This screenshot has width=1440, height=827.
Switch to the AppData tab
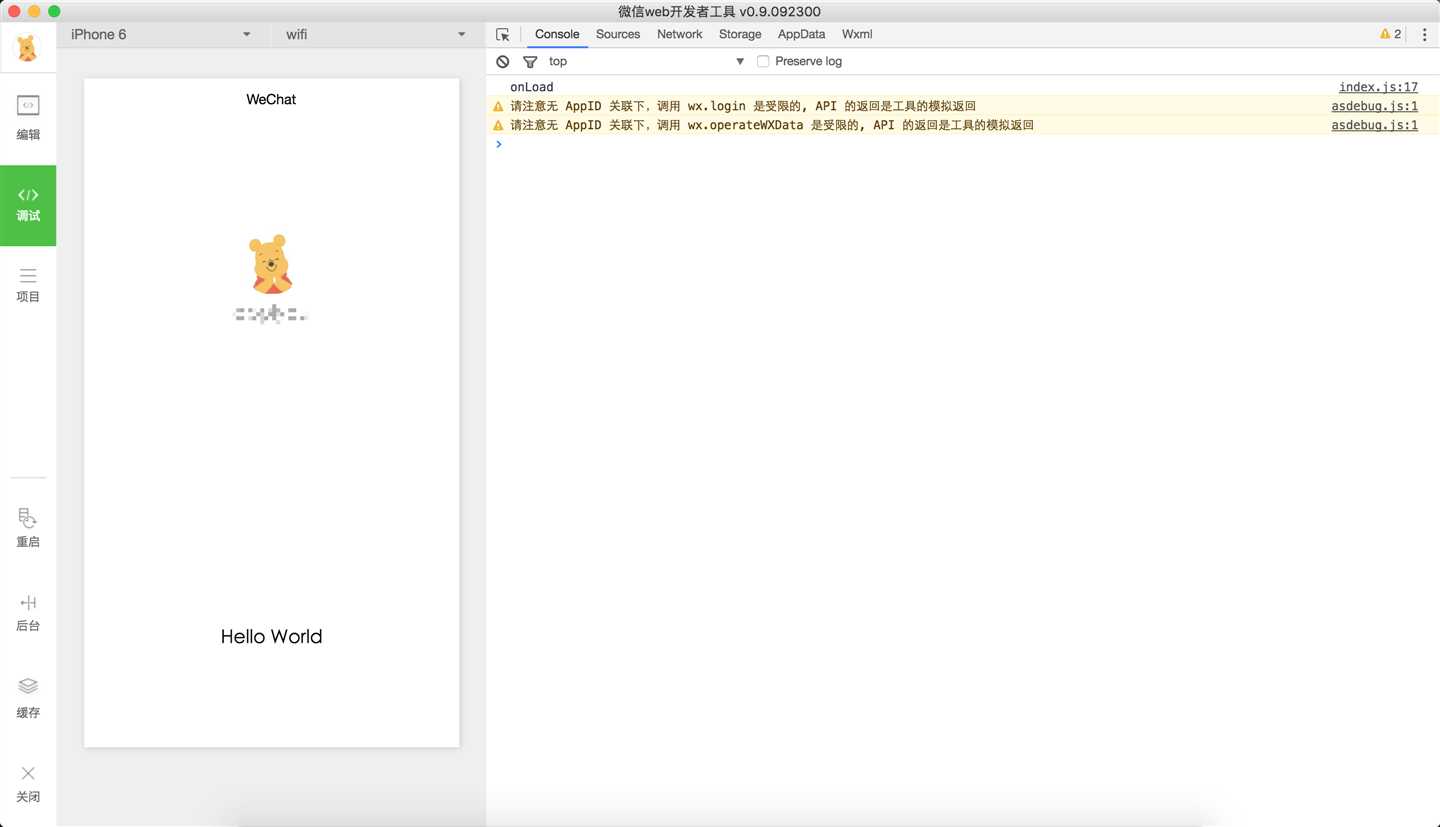tap(802, 34)
